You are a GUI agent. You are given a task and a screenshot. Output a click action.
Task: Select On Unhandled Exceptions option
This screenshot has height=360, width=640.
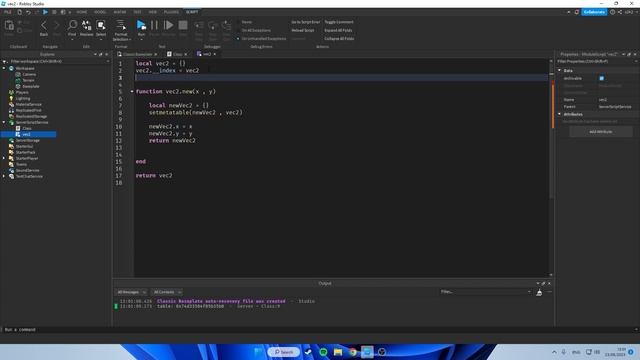click(264, 39)
